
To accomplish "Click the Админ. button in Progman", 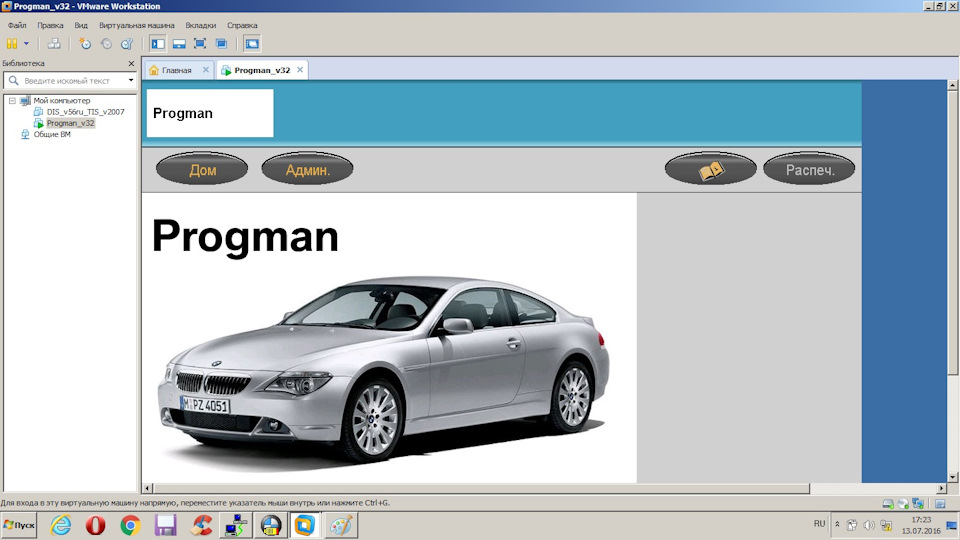I will (307, 169).
